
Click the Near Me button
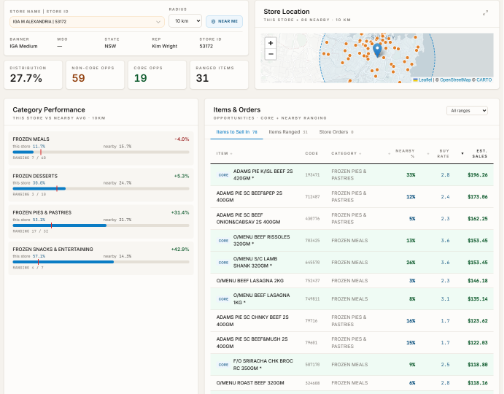click(x=224, y=21)
